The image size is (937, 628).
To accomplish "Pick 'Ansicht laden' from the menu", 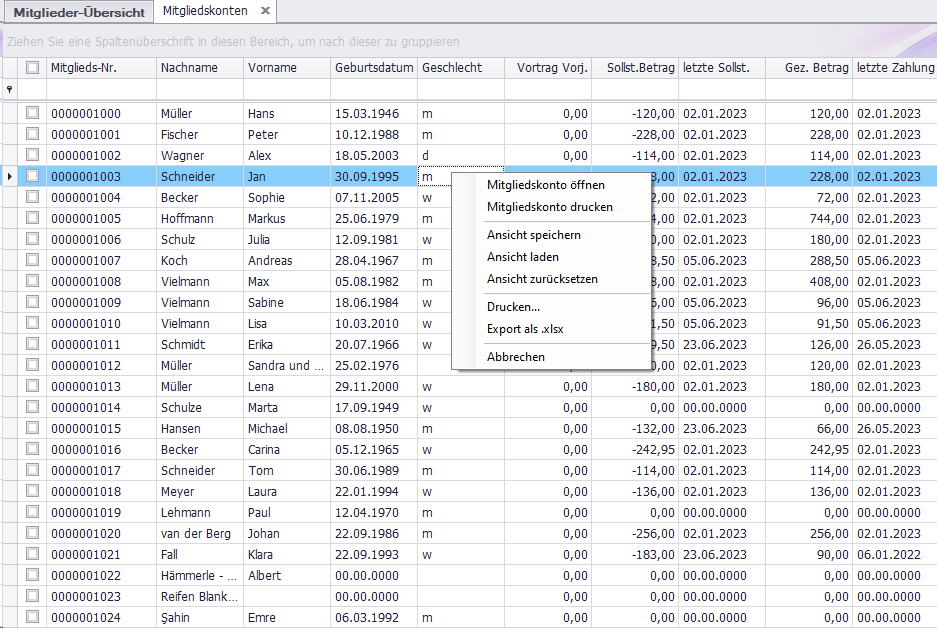I will (x=522, y=257).
